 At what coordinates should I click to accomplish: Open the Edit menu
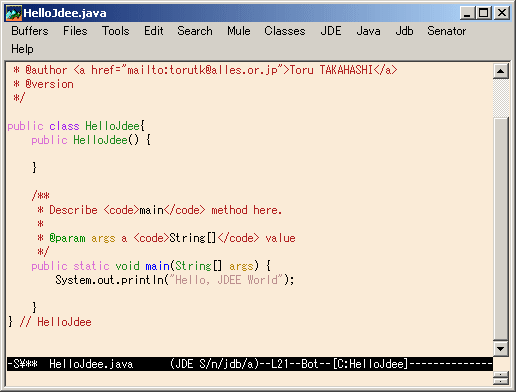[x=153, y=31]
